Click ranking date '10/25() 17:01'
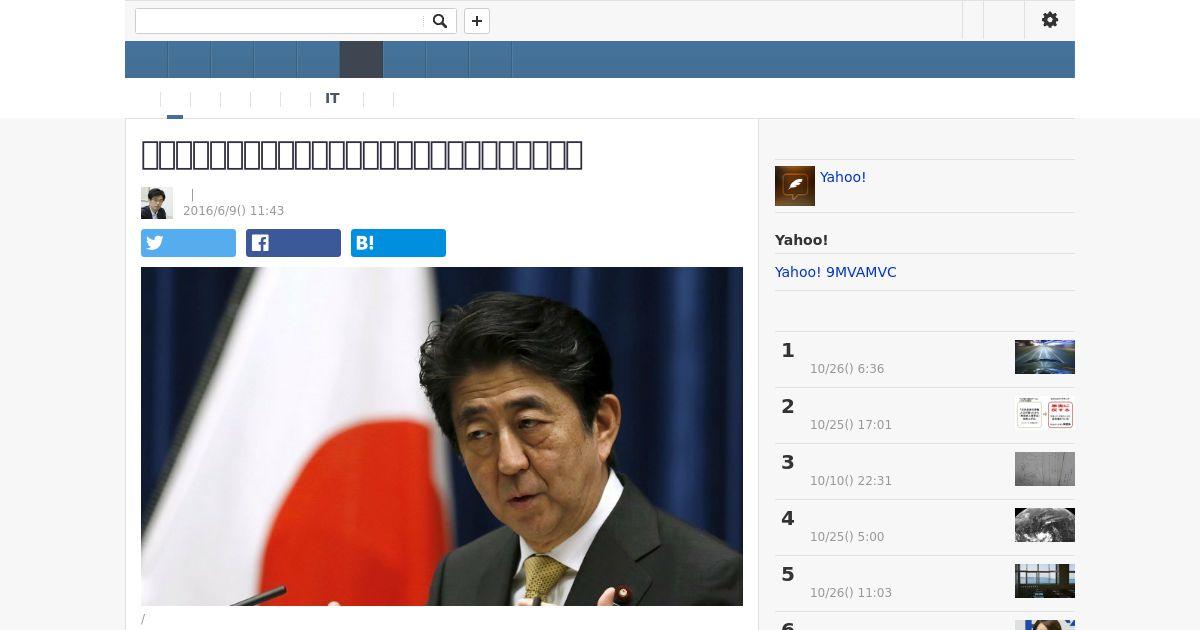 coord(851,425)
